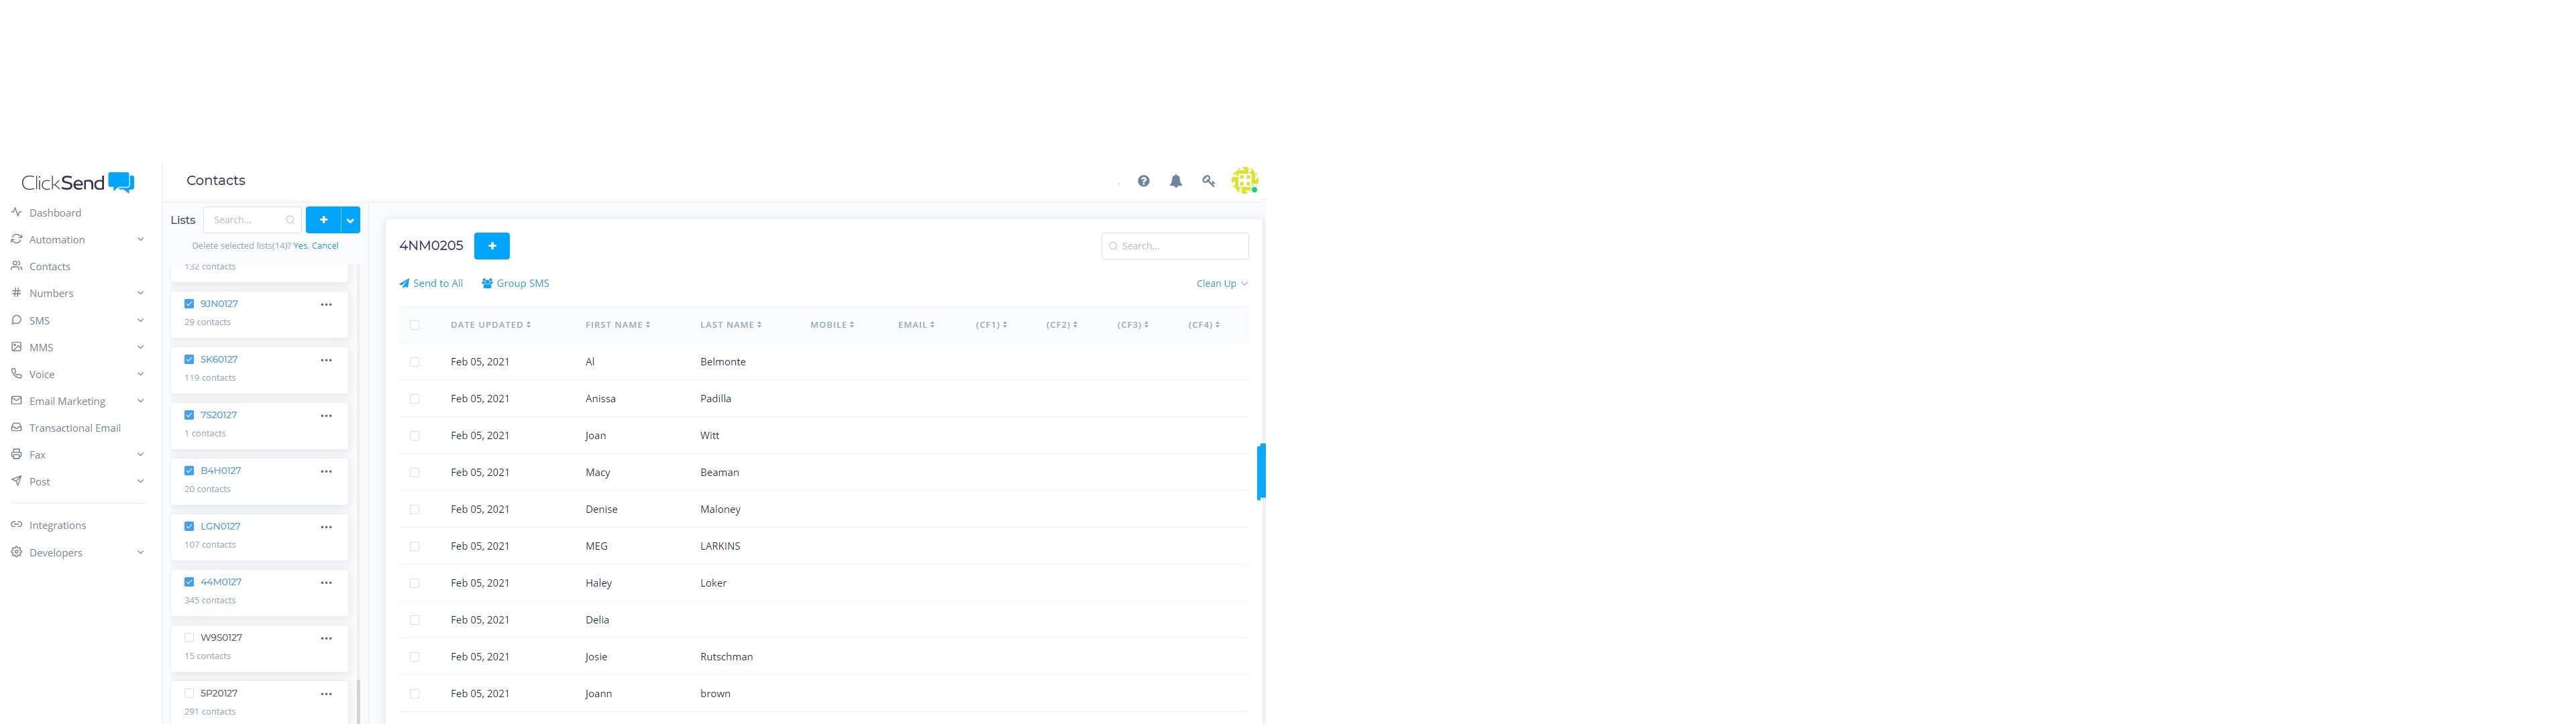Click the blue page scrollbar thumb
The height and width of the screenshot is (724, 2576).
pos(1261,471)
